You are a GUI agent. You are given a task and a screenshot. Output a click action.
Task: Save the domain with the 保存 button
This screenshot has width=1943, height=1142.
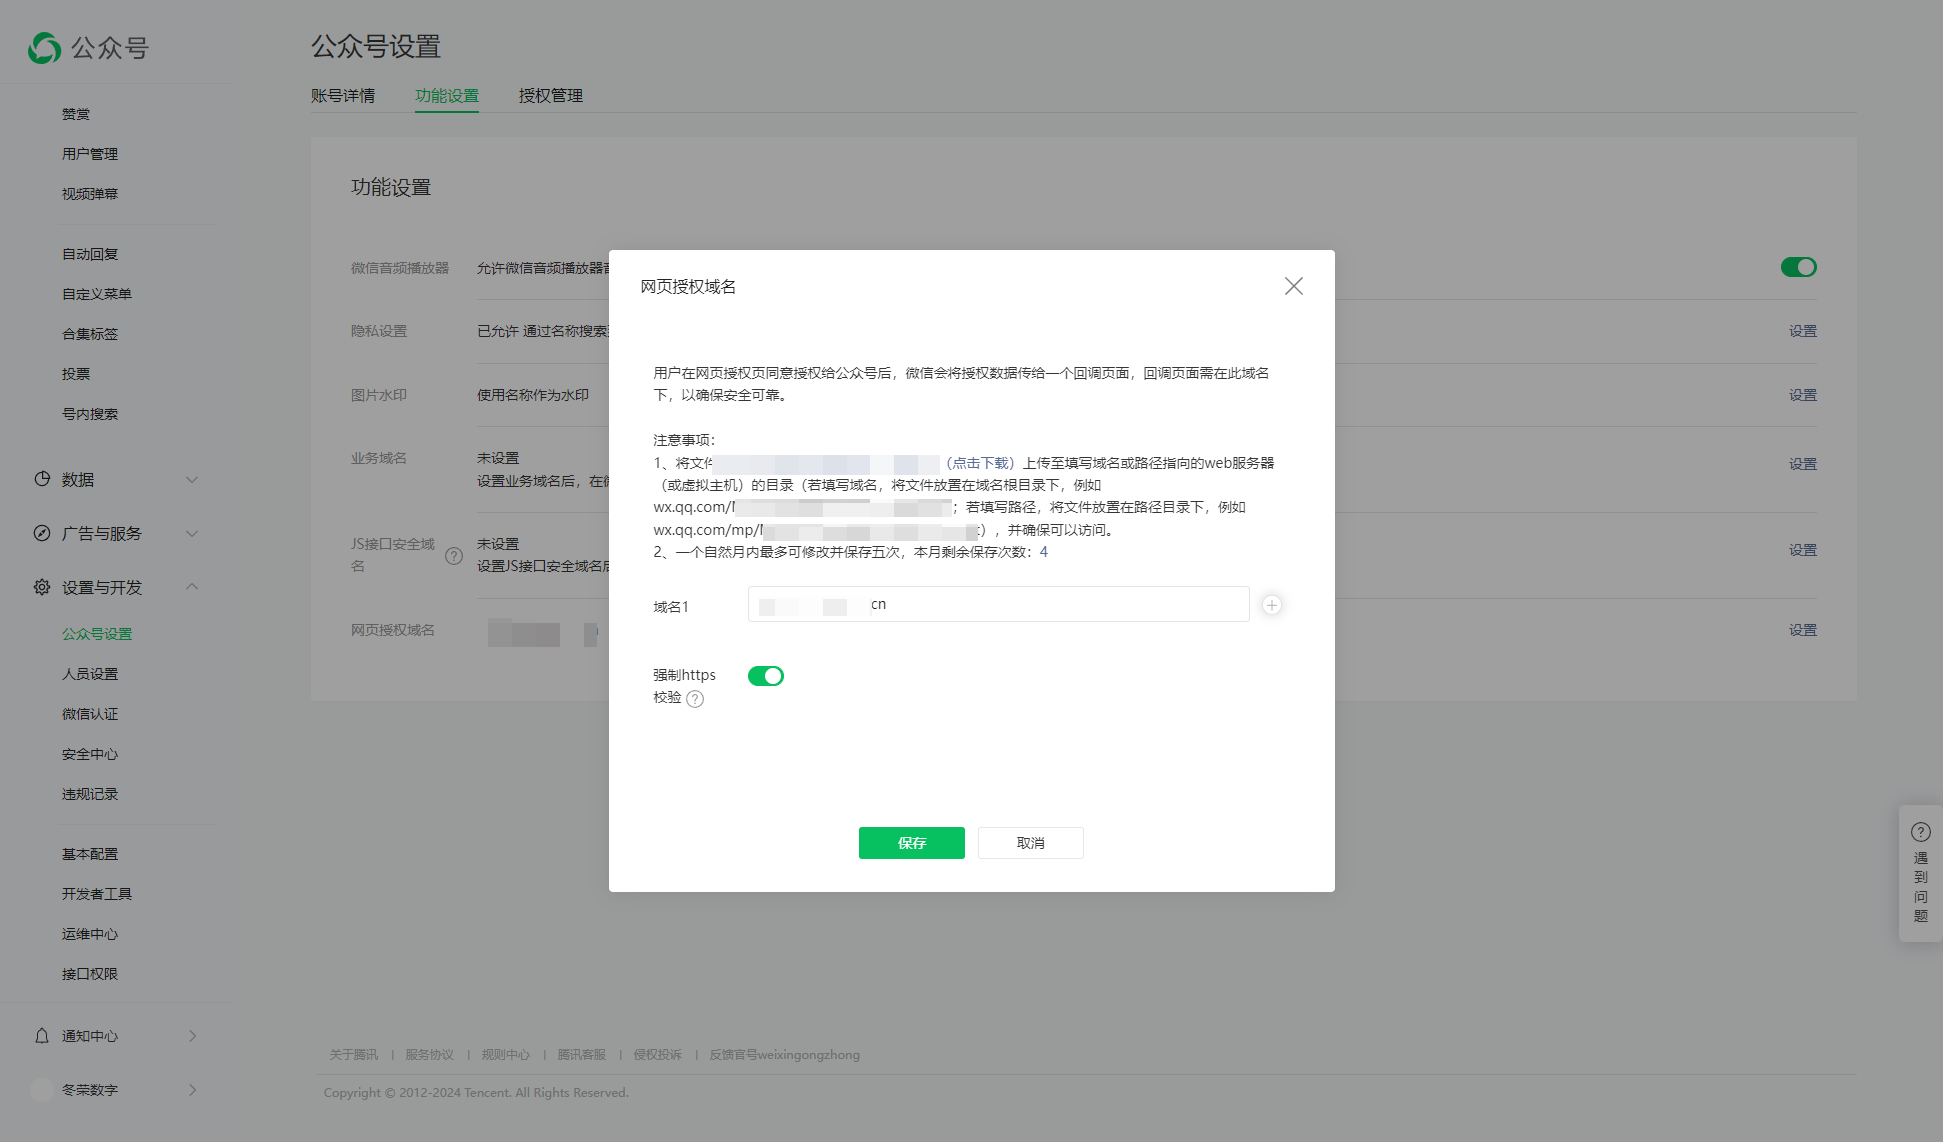(911, 843)
